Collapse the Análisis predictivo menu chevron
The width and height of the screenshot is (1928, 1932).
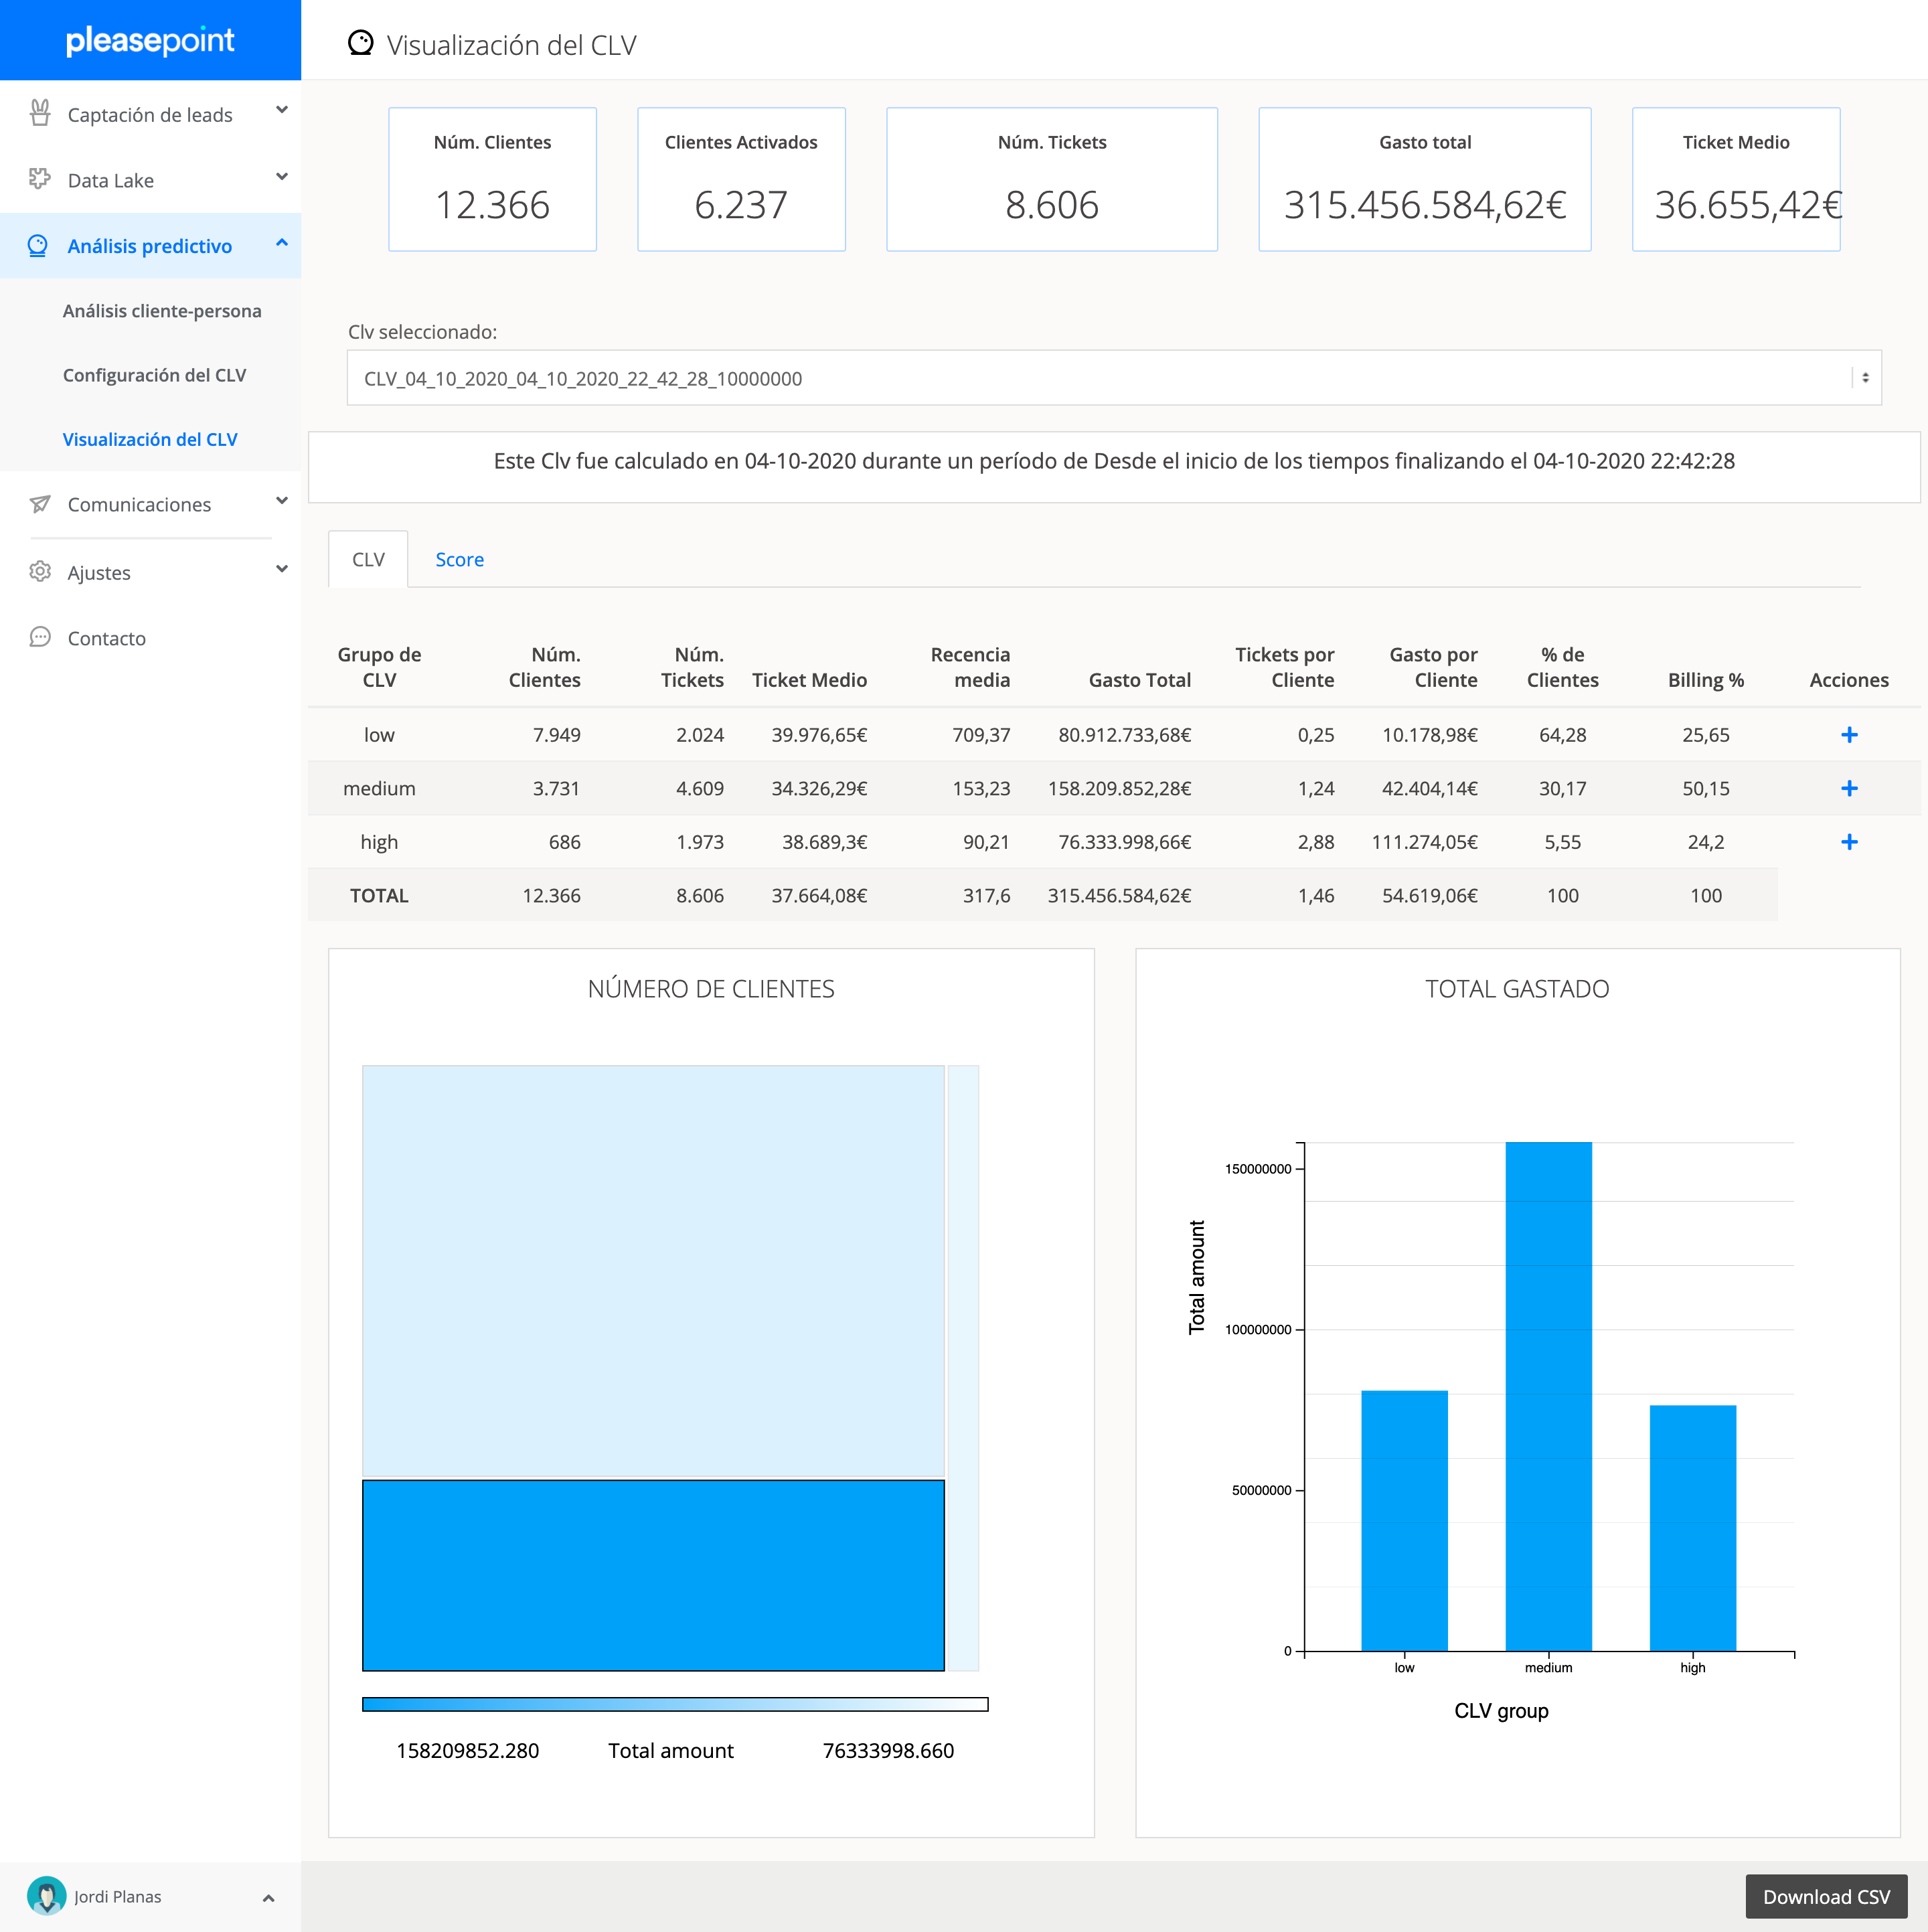tap(282, 243)
